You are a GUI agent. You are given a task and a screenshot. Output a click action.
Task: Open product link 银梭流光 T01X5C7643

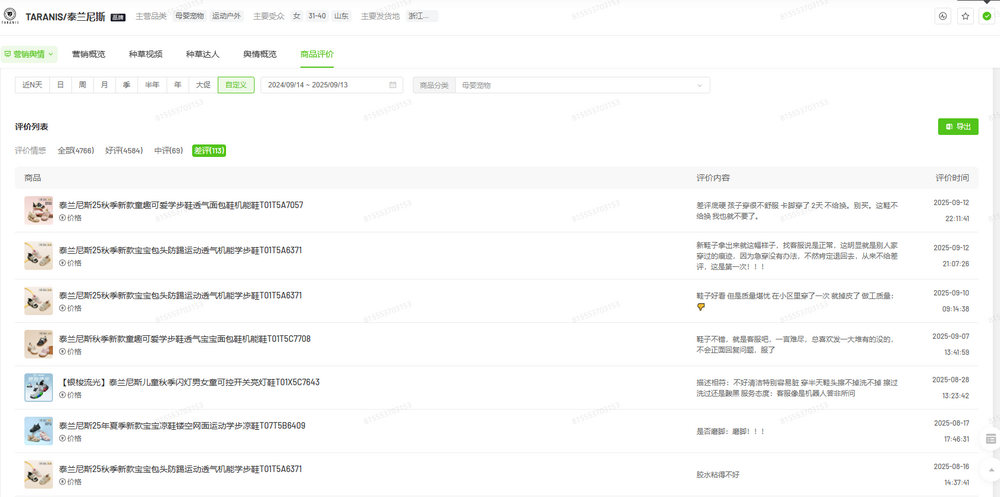pos(189,382)
